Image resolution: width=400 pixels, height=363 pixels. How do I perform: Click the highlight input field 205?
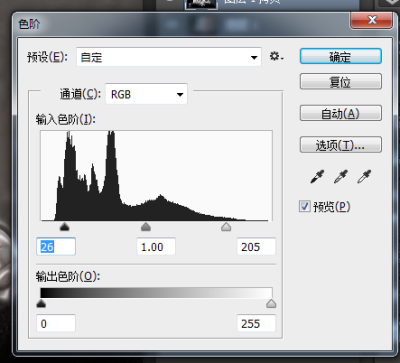[x=256, y=247]
